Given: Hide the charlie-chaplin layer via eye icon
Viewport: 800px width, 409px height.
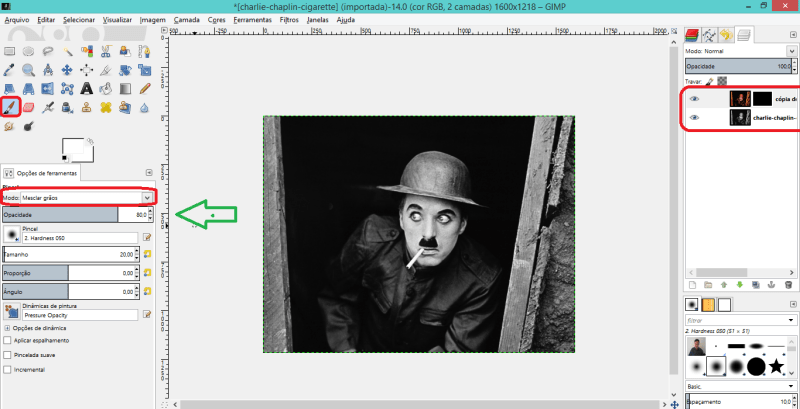Looking at the screenshot, I should (694, 118).
